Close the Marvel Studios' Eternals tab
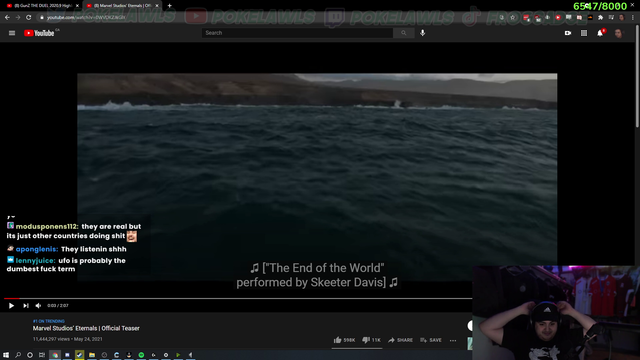 (157, 6)
